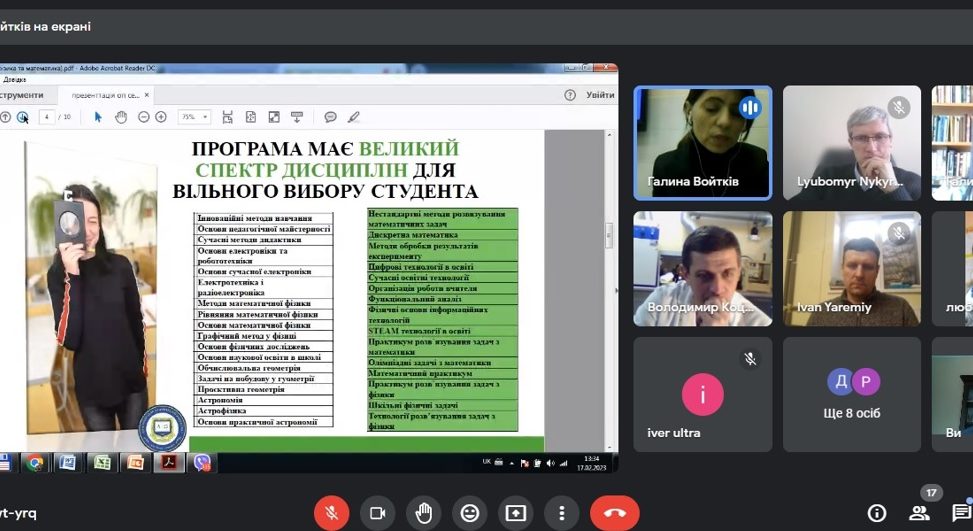The image size is (973, 531).
Task: Open the chat messages panel
Action: (960, 513)
